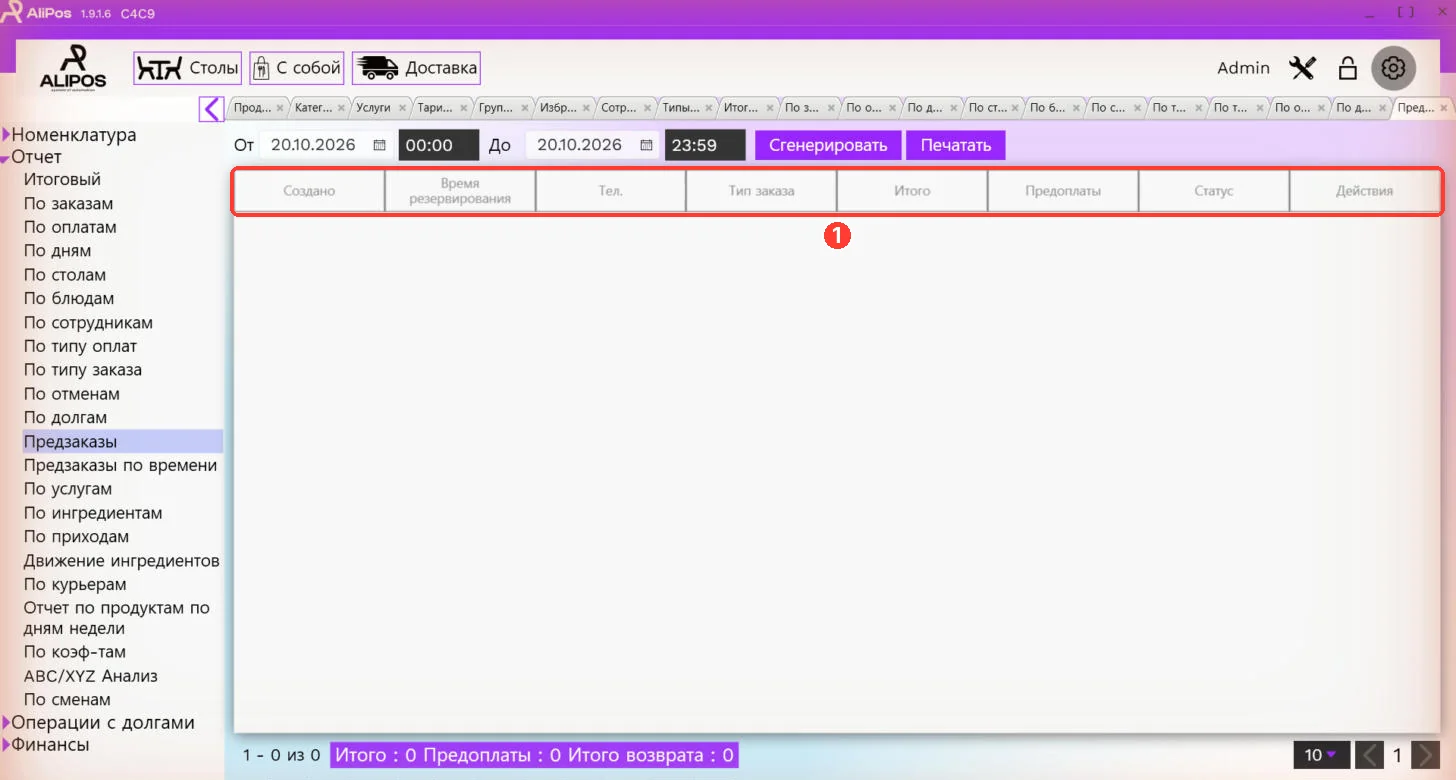Close the Избр... tab with its x

coord(585,108)
